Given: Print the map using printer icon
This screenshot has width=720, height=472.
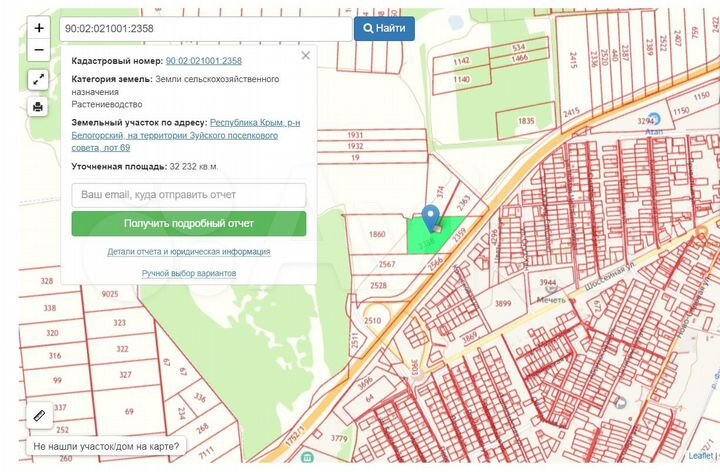Looking at the screenshot, I should [x=38, y=107].
